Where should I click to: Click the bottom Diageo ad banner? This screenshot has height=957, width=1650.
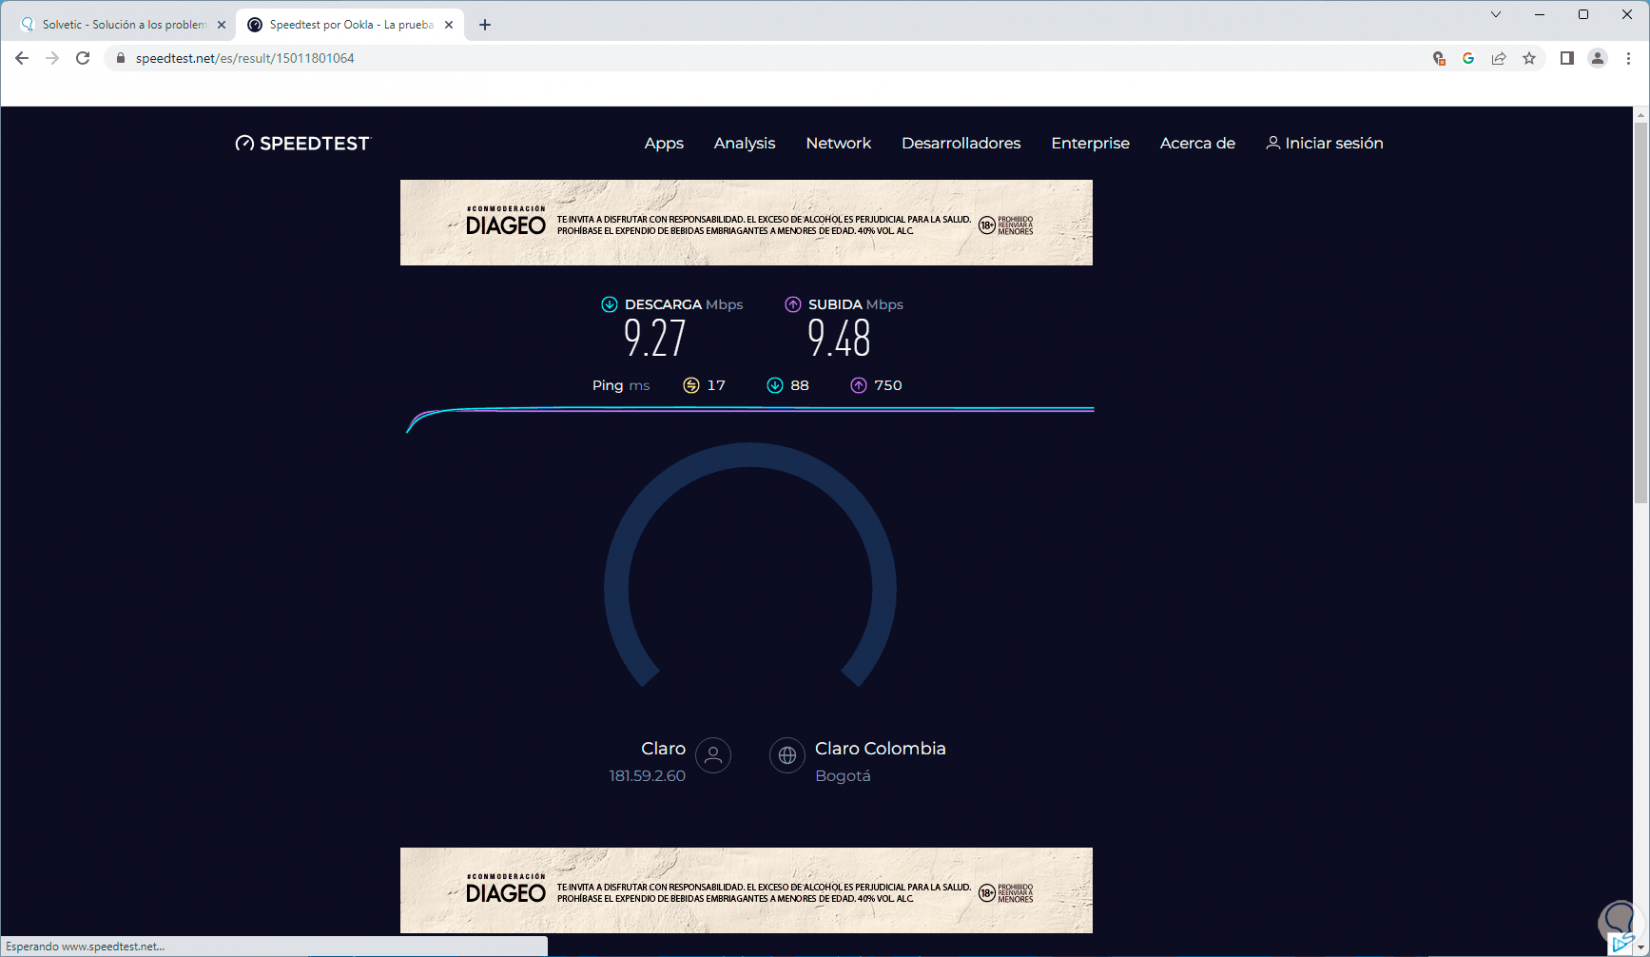point(746,891)
